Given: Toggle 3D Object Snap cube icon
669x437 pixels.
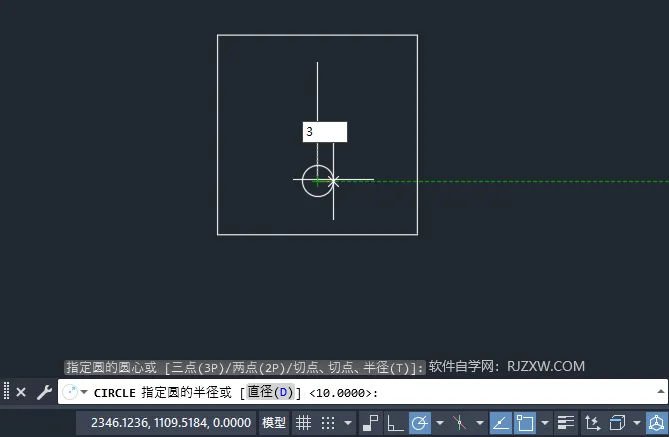Looking at the screenshot, I should [657, 423].
